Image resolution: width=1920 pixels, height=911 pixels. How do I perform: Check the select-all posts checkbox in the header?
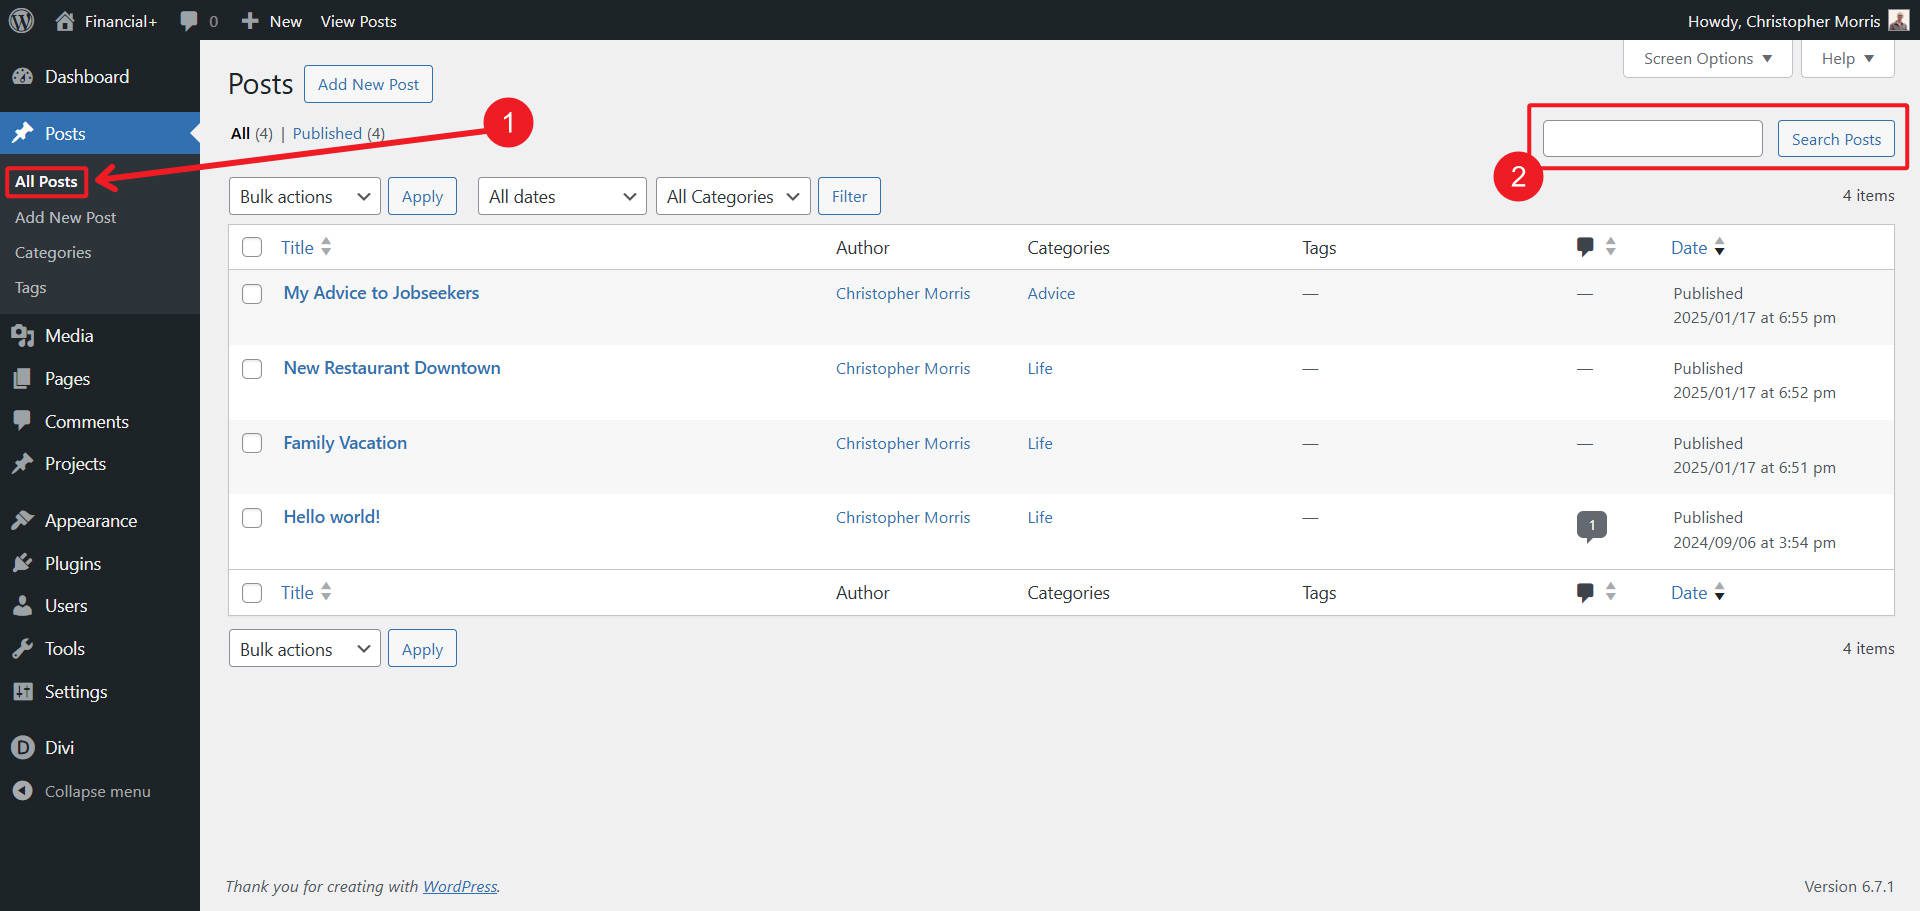pyautogui.click(x=251, y=246)
